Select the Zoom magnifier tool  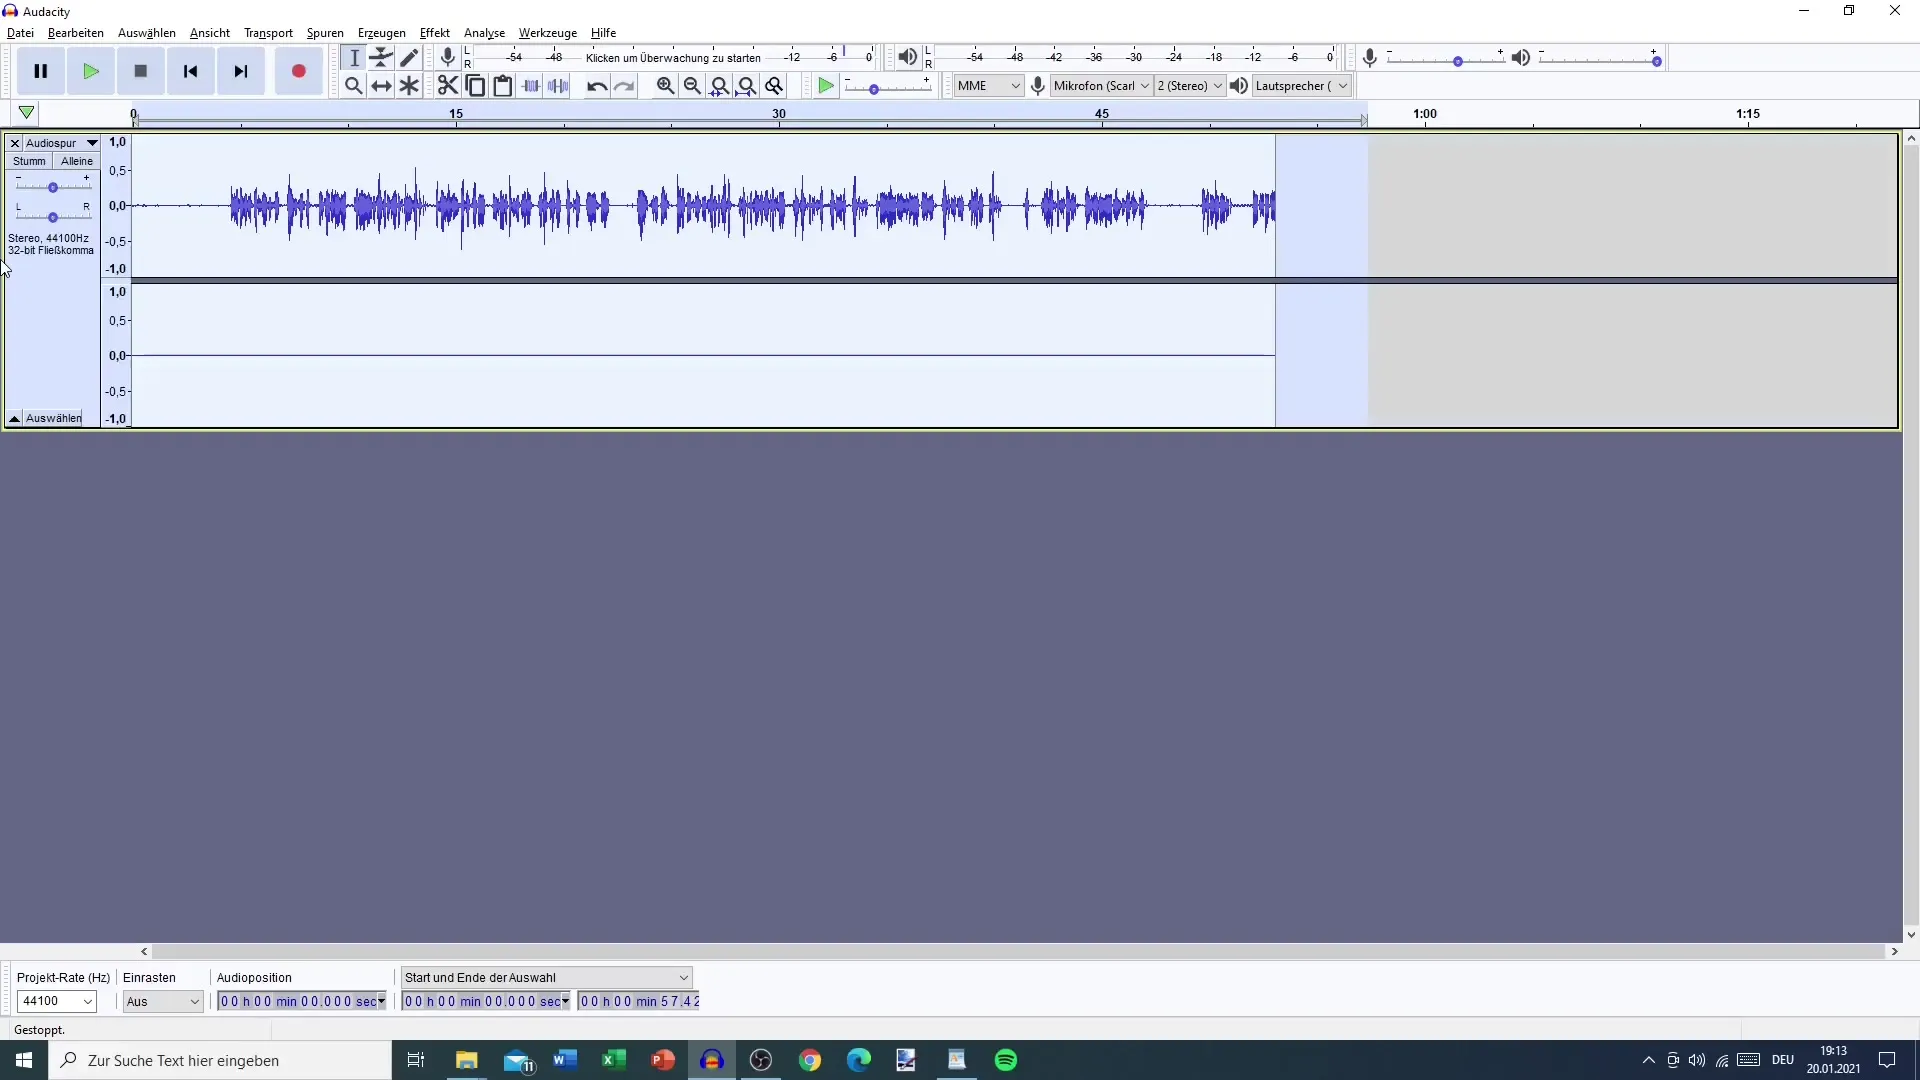(354, 86)
